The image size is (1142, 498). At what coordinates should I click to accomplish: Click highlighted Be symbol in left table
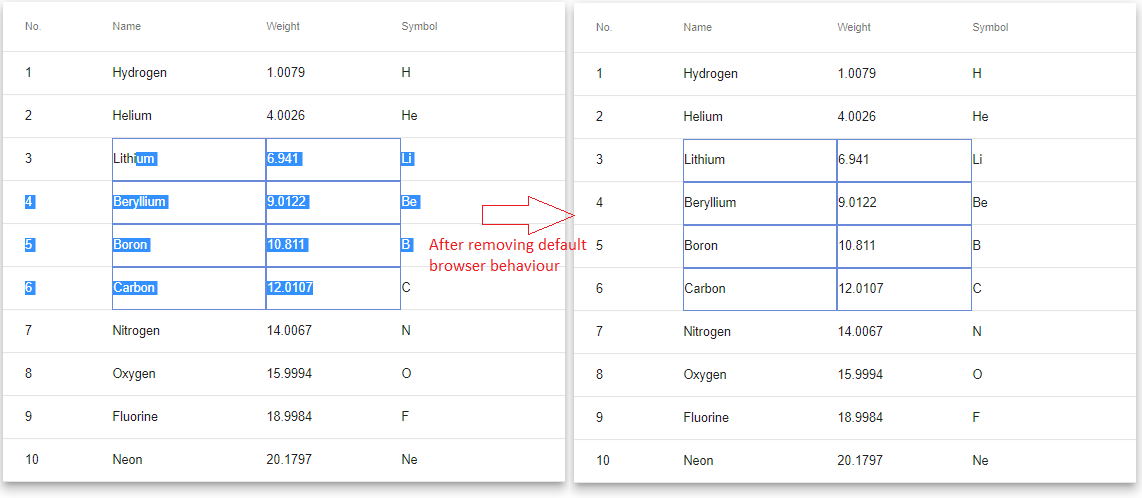(409, 202)
